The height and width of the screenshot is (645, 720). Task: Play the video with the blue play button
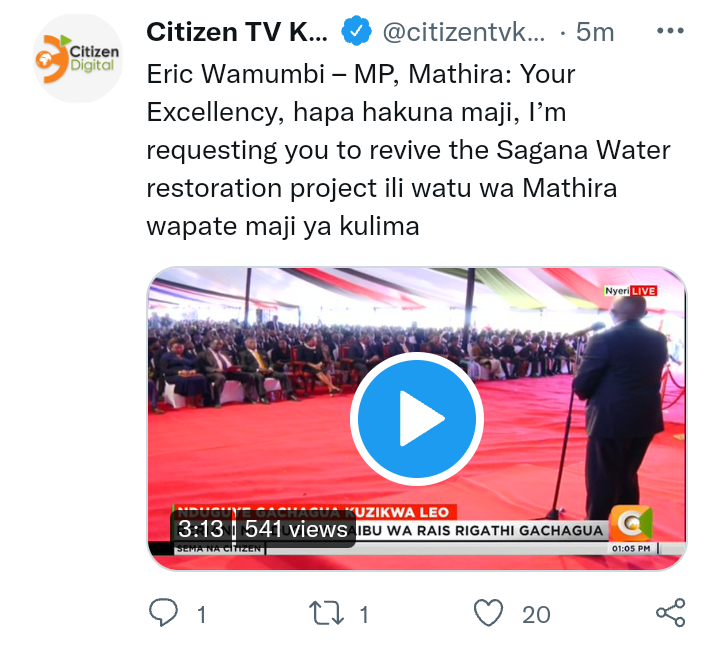pos(417,419)
